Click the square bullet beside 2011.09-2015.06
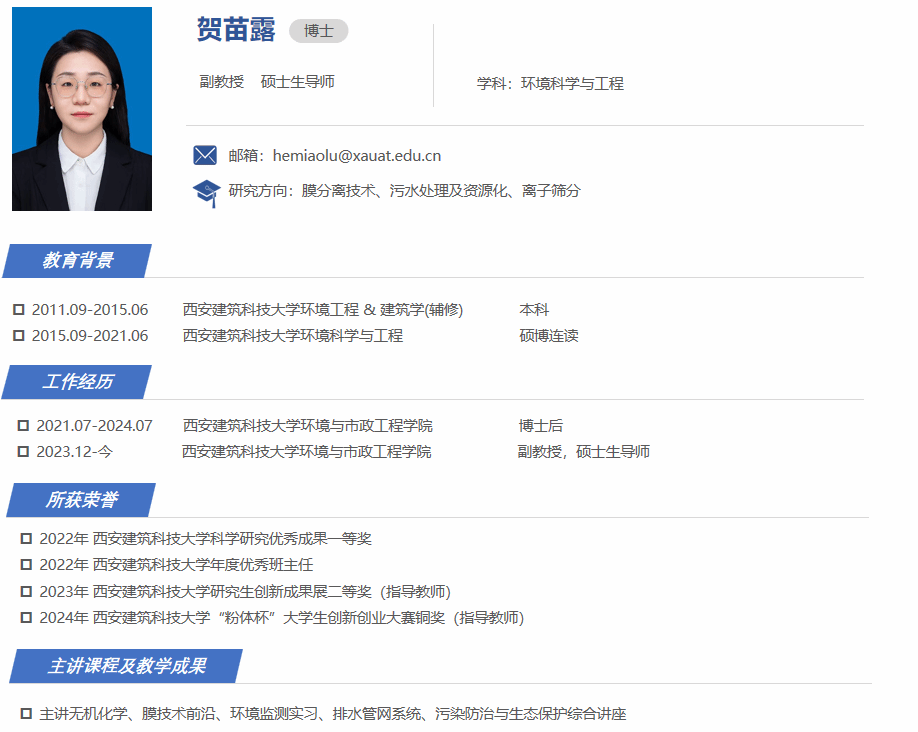The image size is (918, 732). tap(19, 310)
